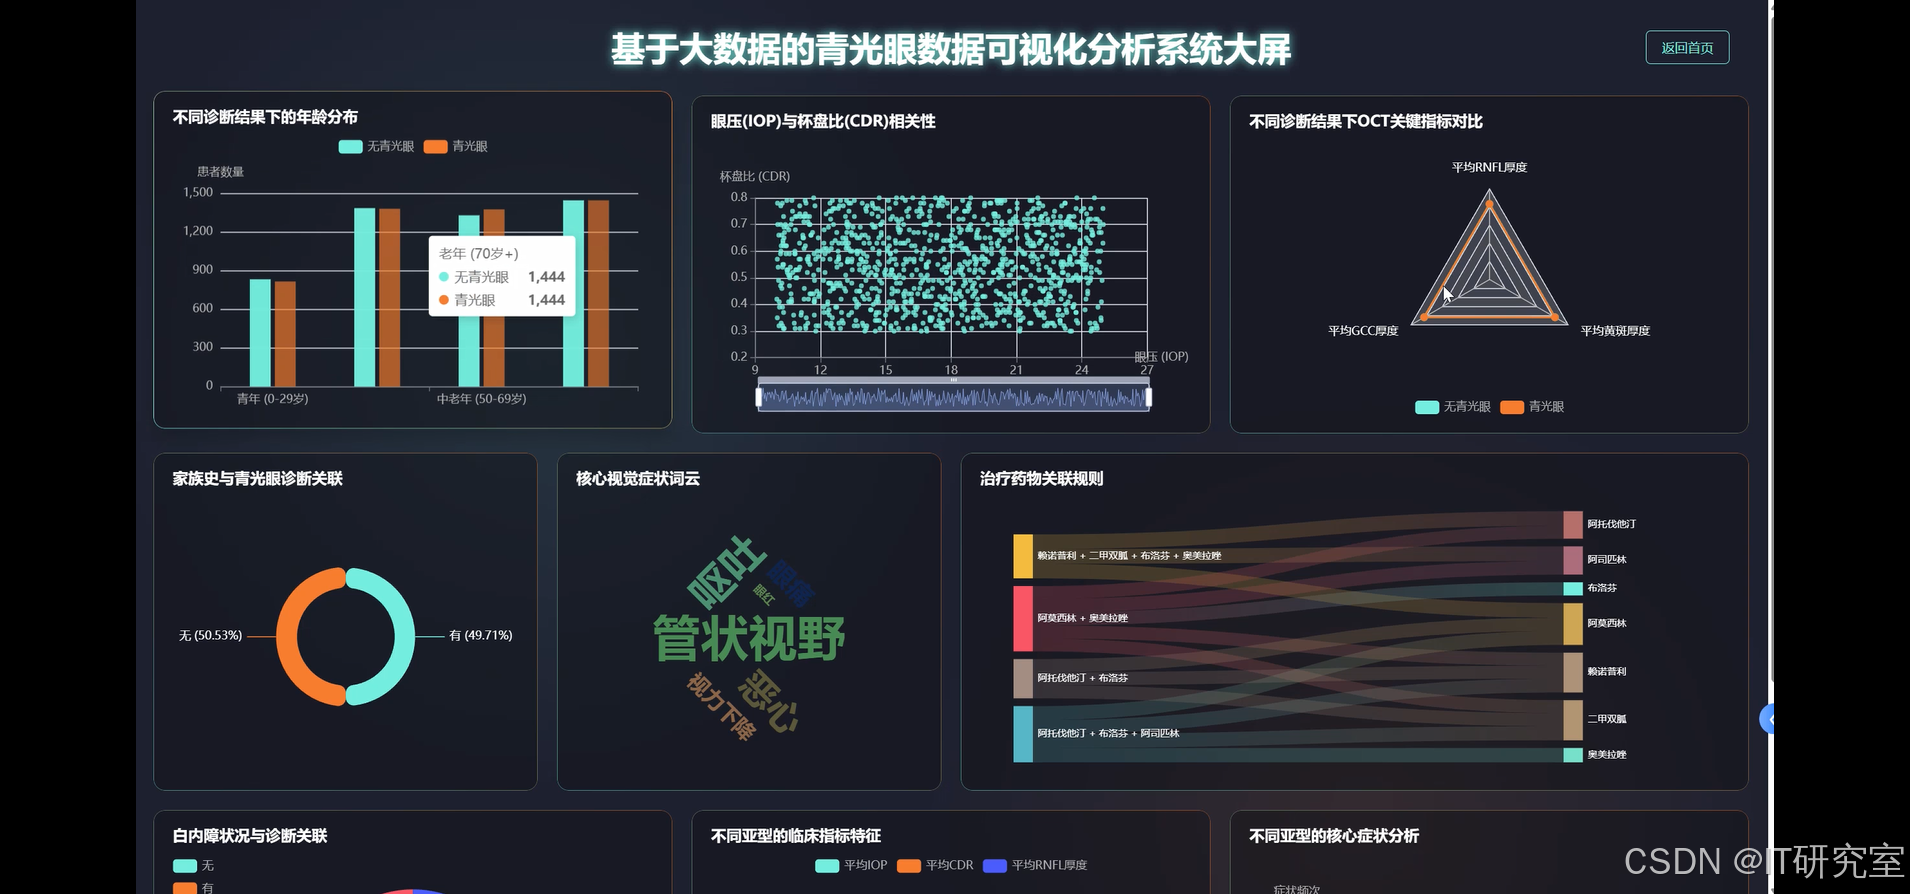Click the dashboard heading 基于大数据的青光眼数据可视化分析系统大屏
The image size is (1910, 894).
[950, 49]
